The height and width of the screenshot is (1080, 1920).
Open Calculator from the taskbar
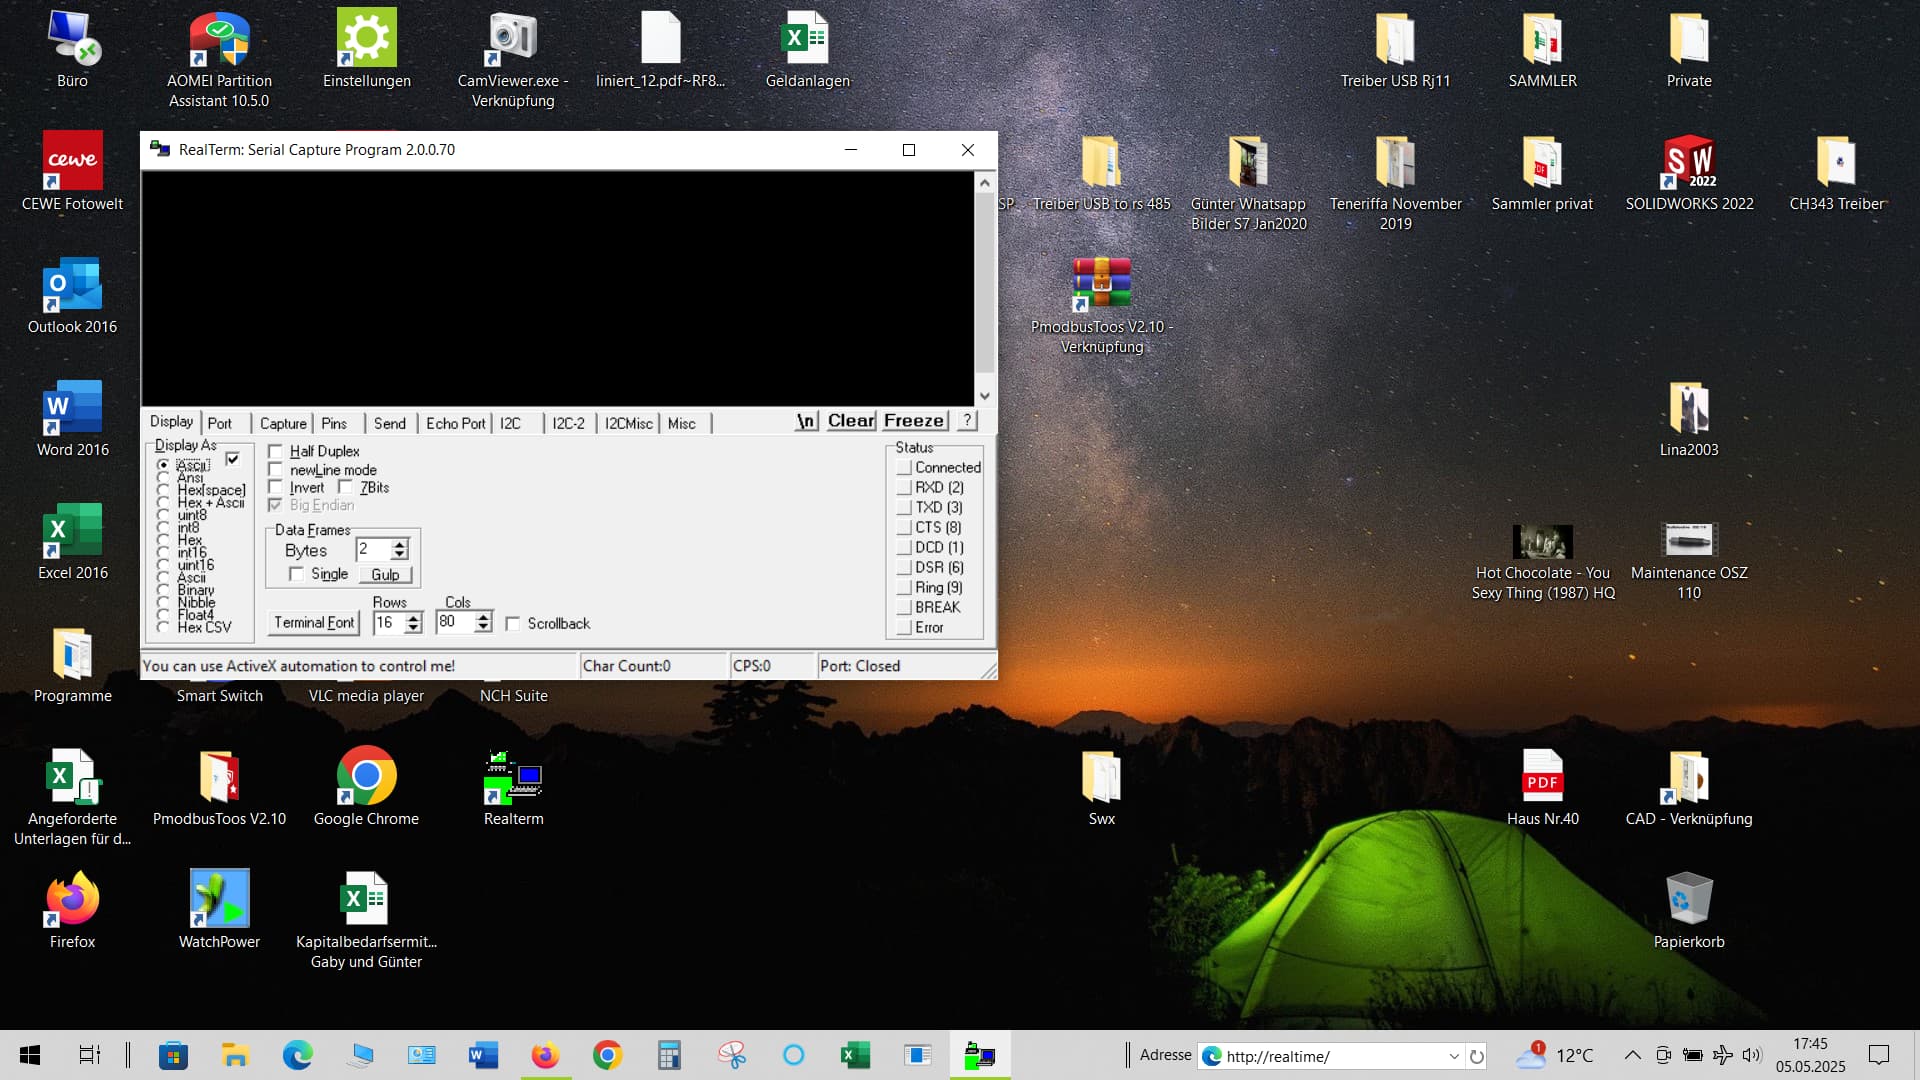669,1055
